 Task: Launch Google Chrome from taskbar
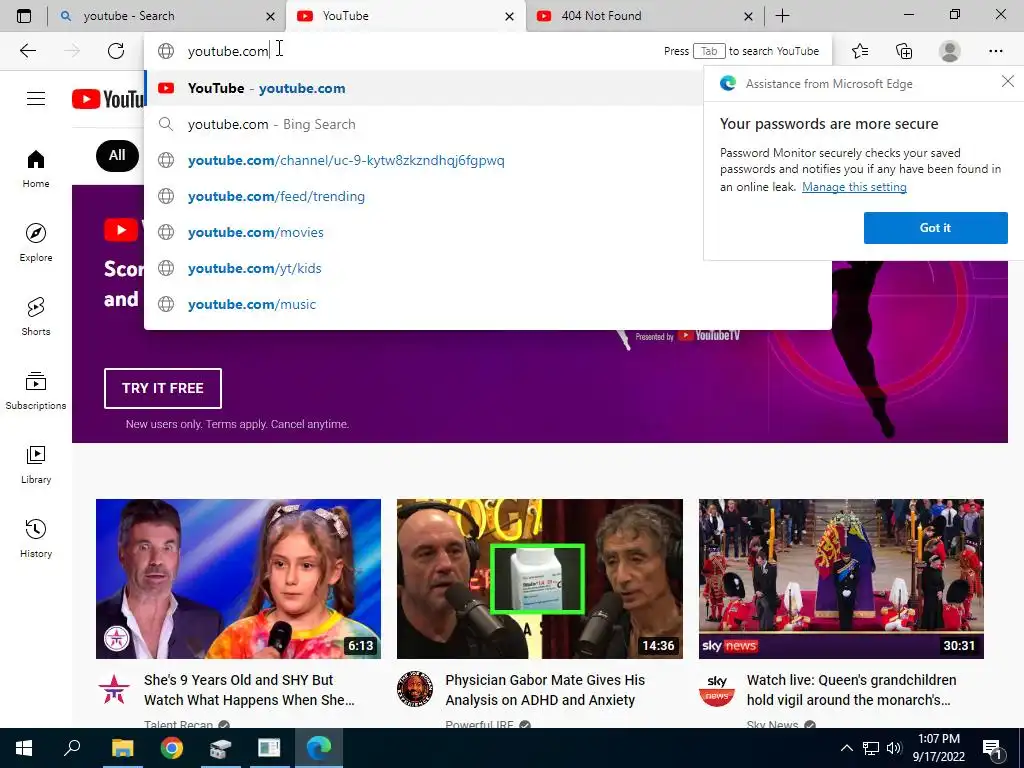click(171, 748)
